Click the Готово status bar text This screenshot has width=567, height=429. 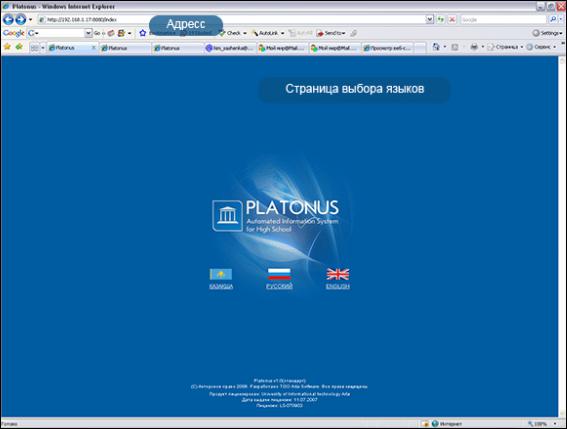[10, 424]
